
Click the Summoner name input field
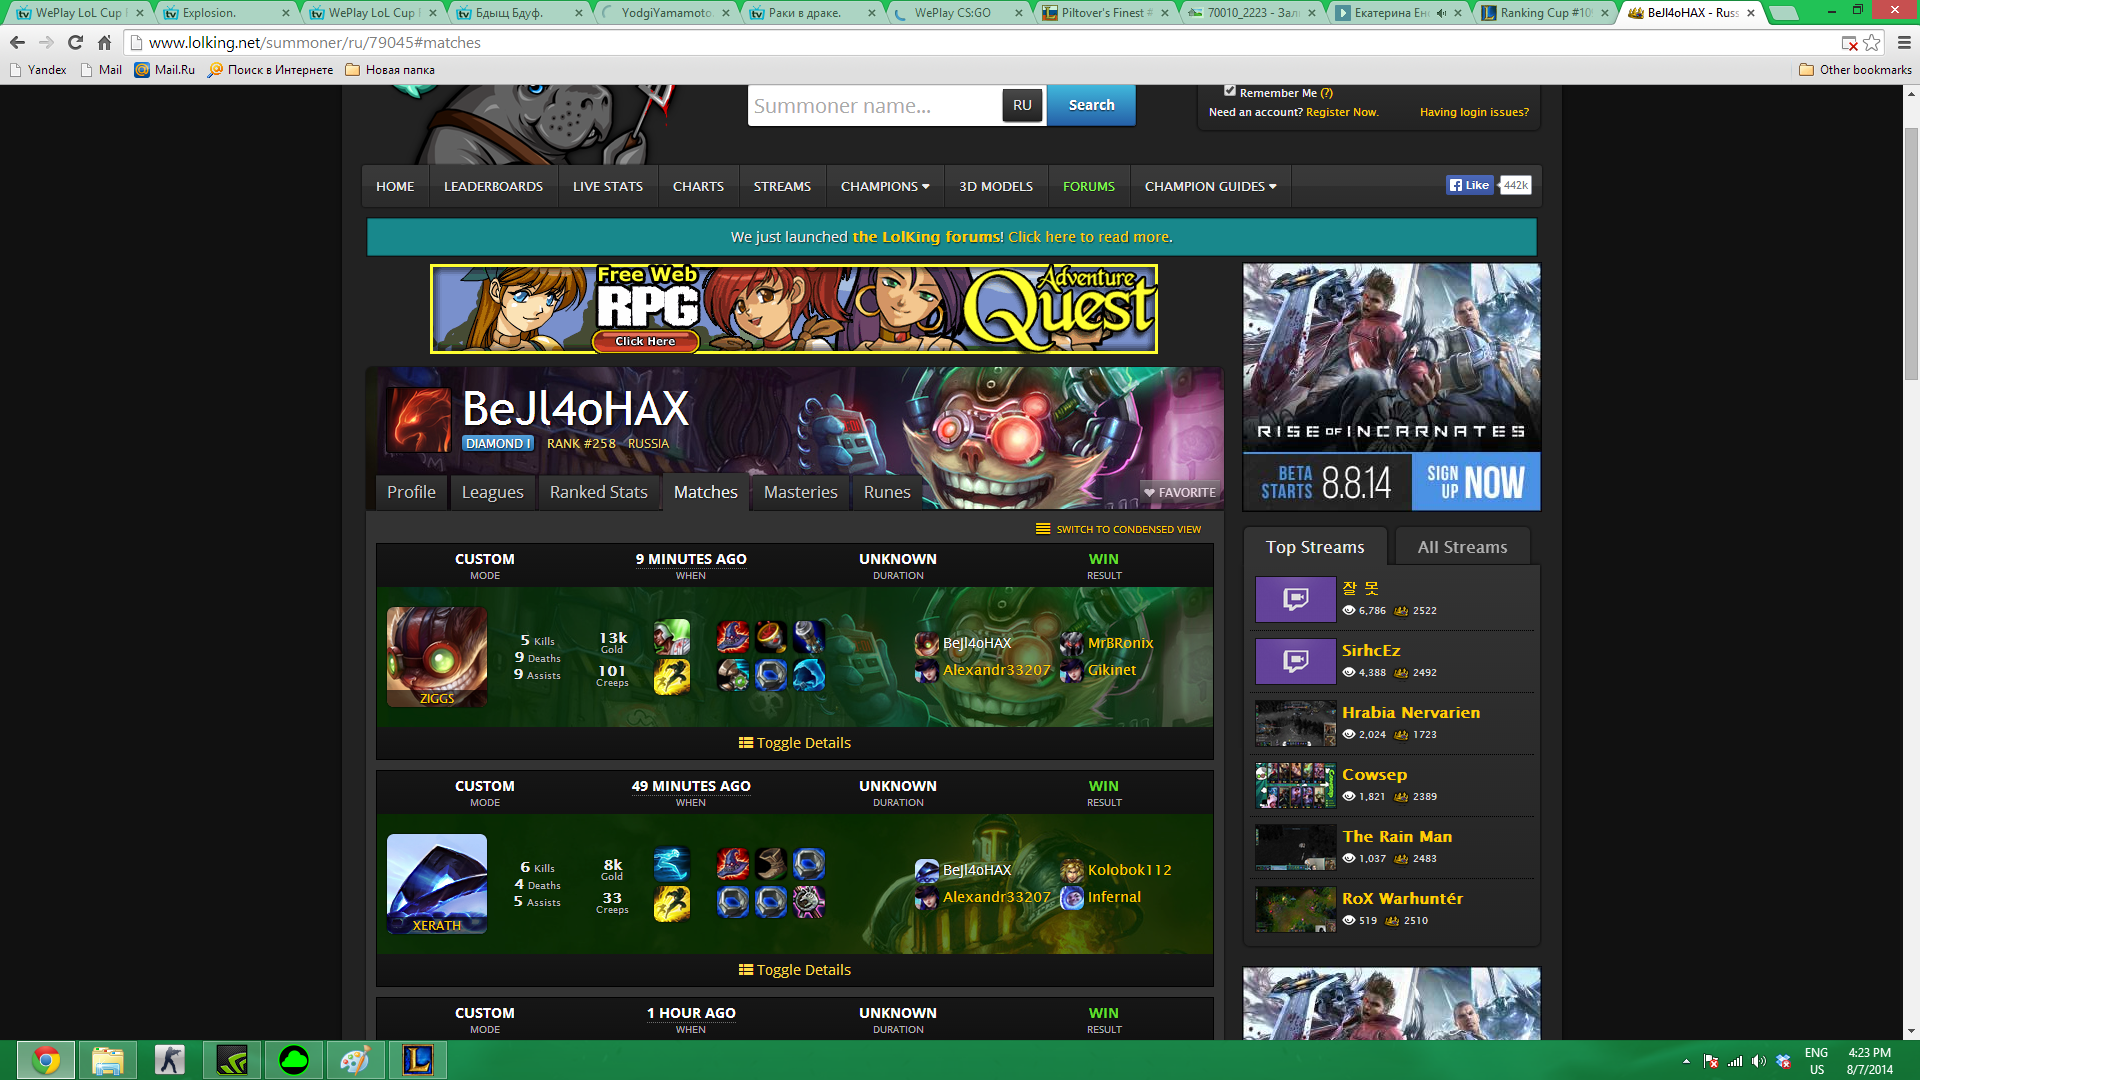tap(873, 106)
